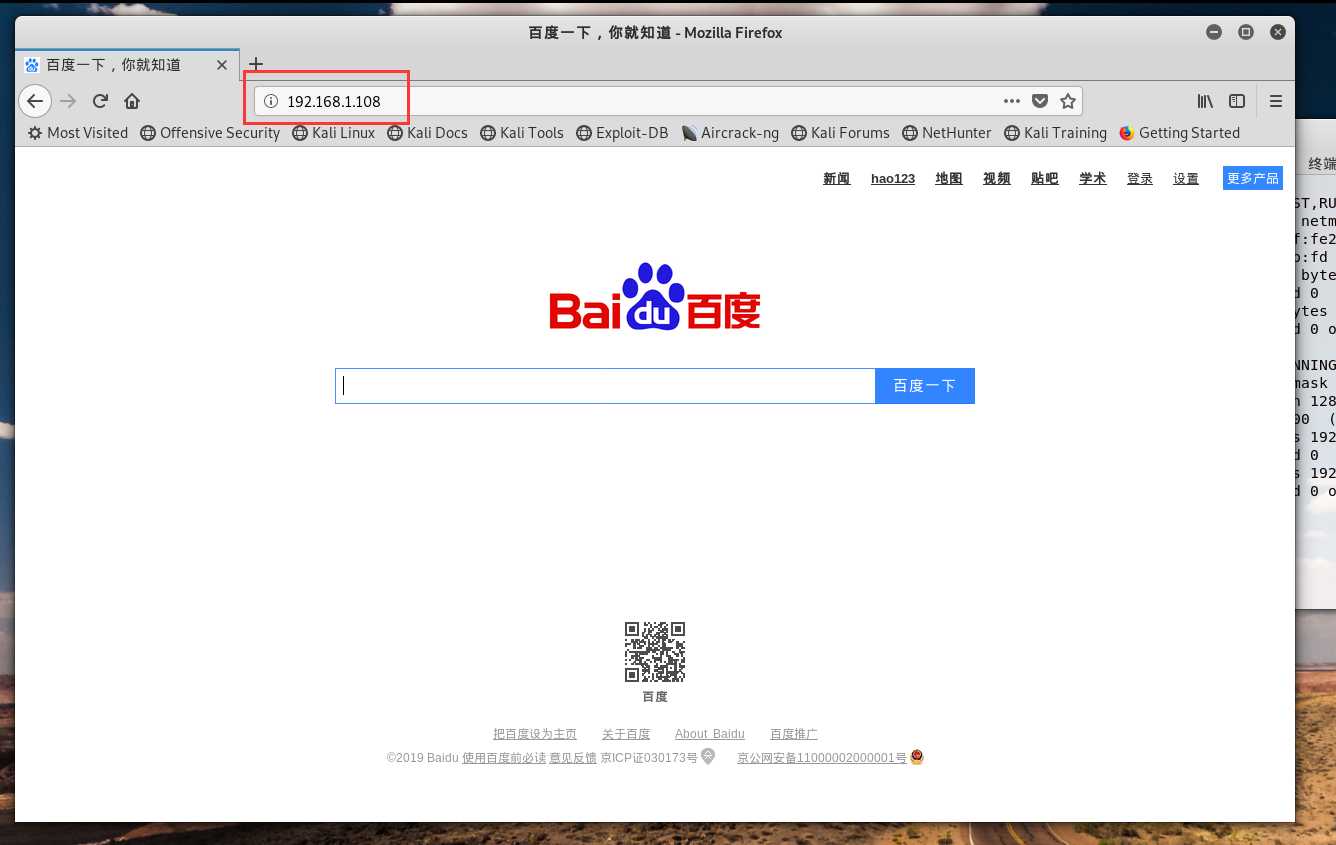Open page actions three-dot menu

[1012, 101]
